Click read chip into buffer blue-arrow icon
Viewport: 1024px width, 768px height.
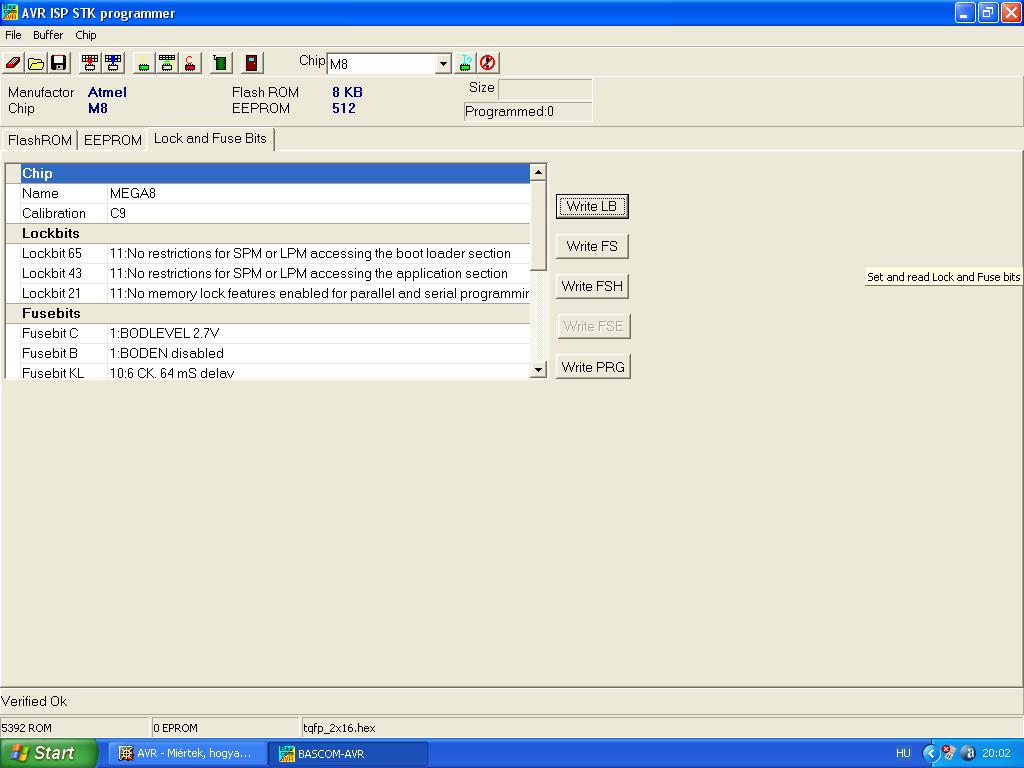(x=113, y=63)
